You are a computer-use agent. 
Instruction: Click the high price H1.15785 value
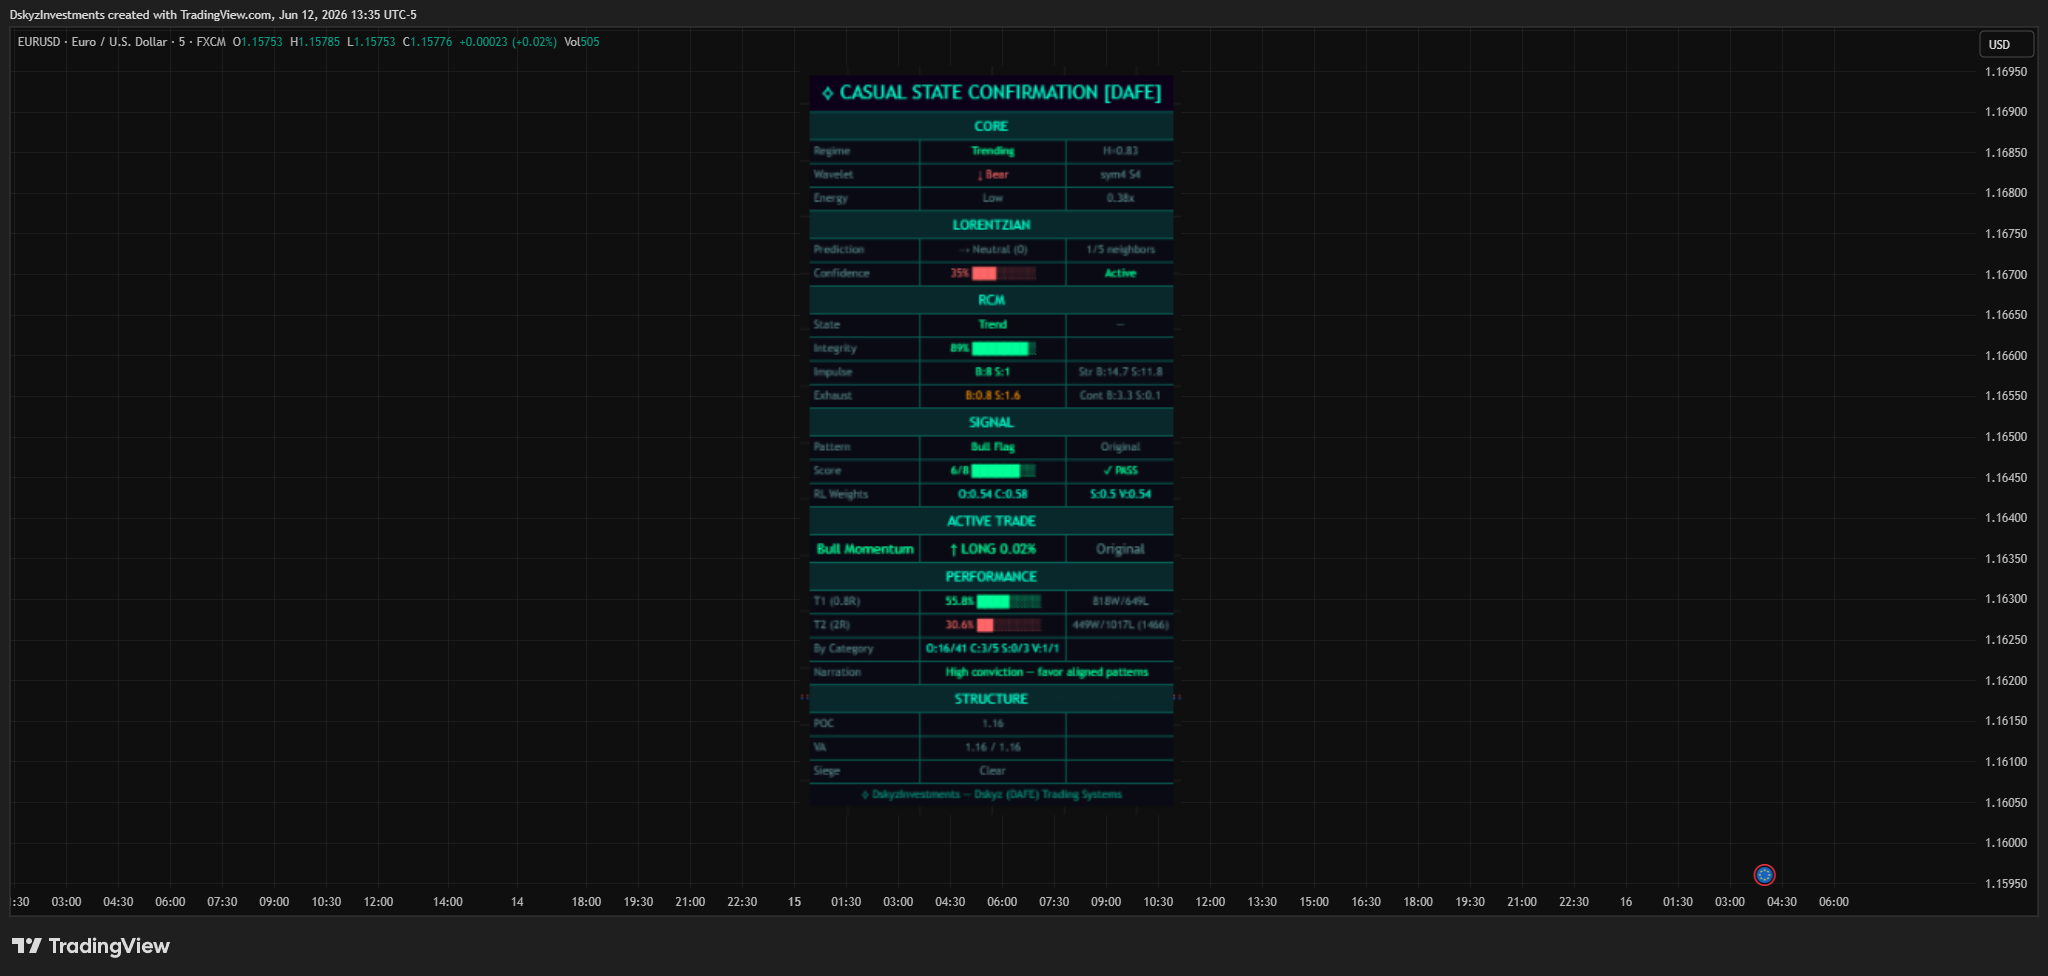[315, 42]
